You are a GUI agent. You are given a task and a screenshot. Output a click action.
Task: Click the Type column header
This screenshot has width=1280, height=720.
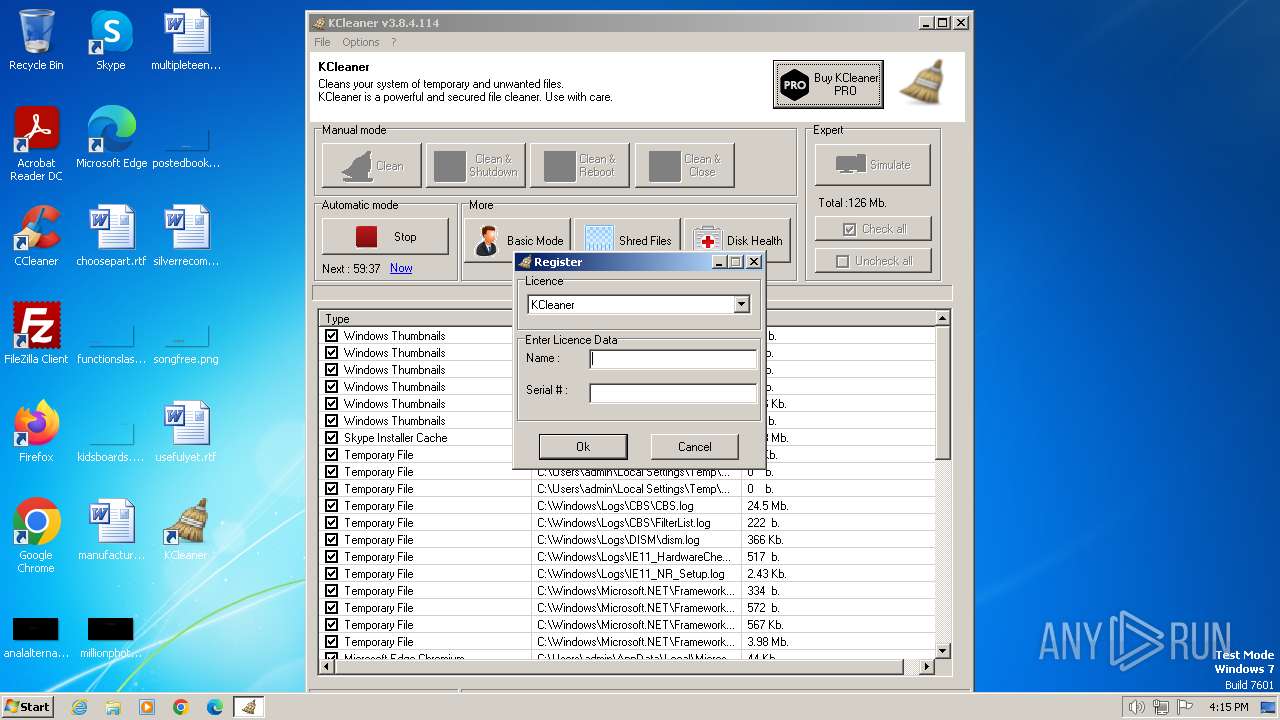point(425,319)
